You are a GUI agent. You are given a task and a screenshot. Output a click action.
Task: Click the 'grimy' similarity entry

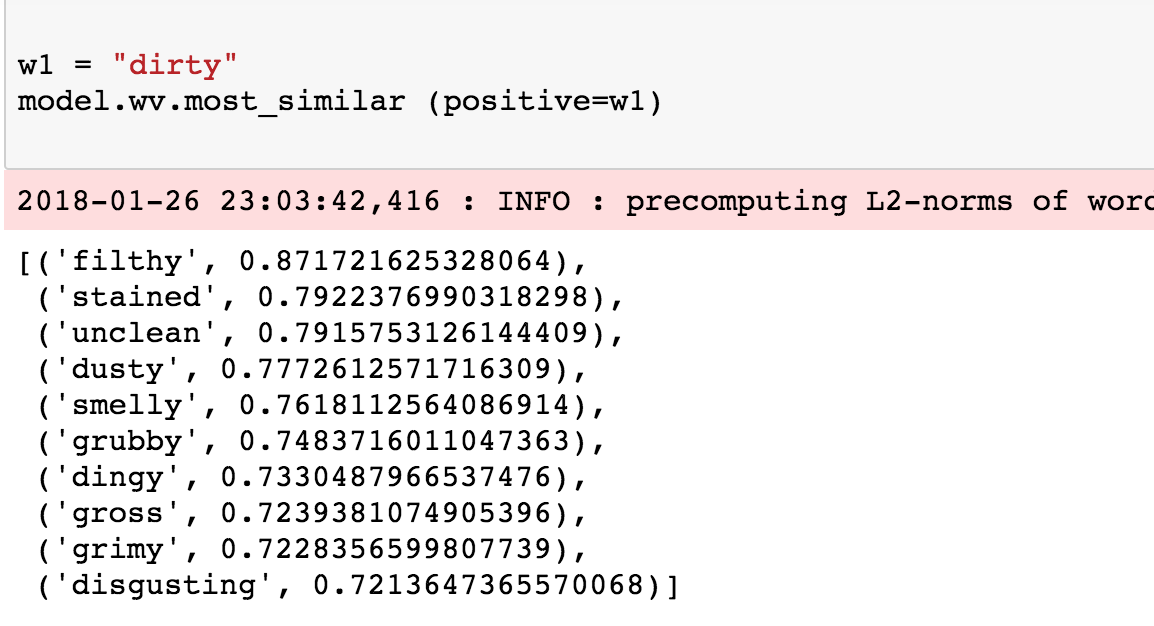coord(312,549)
